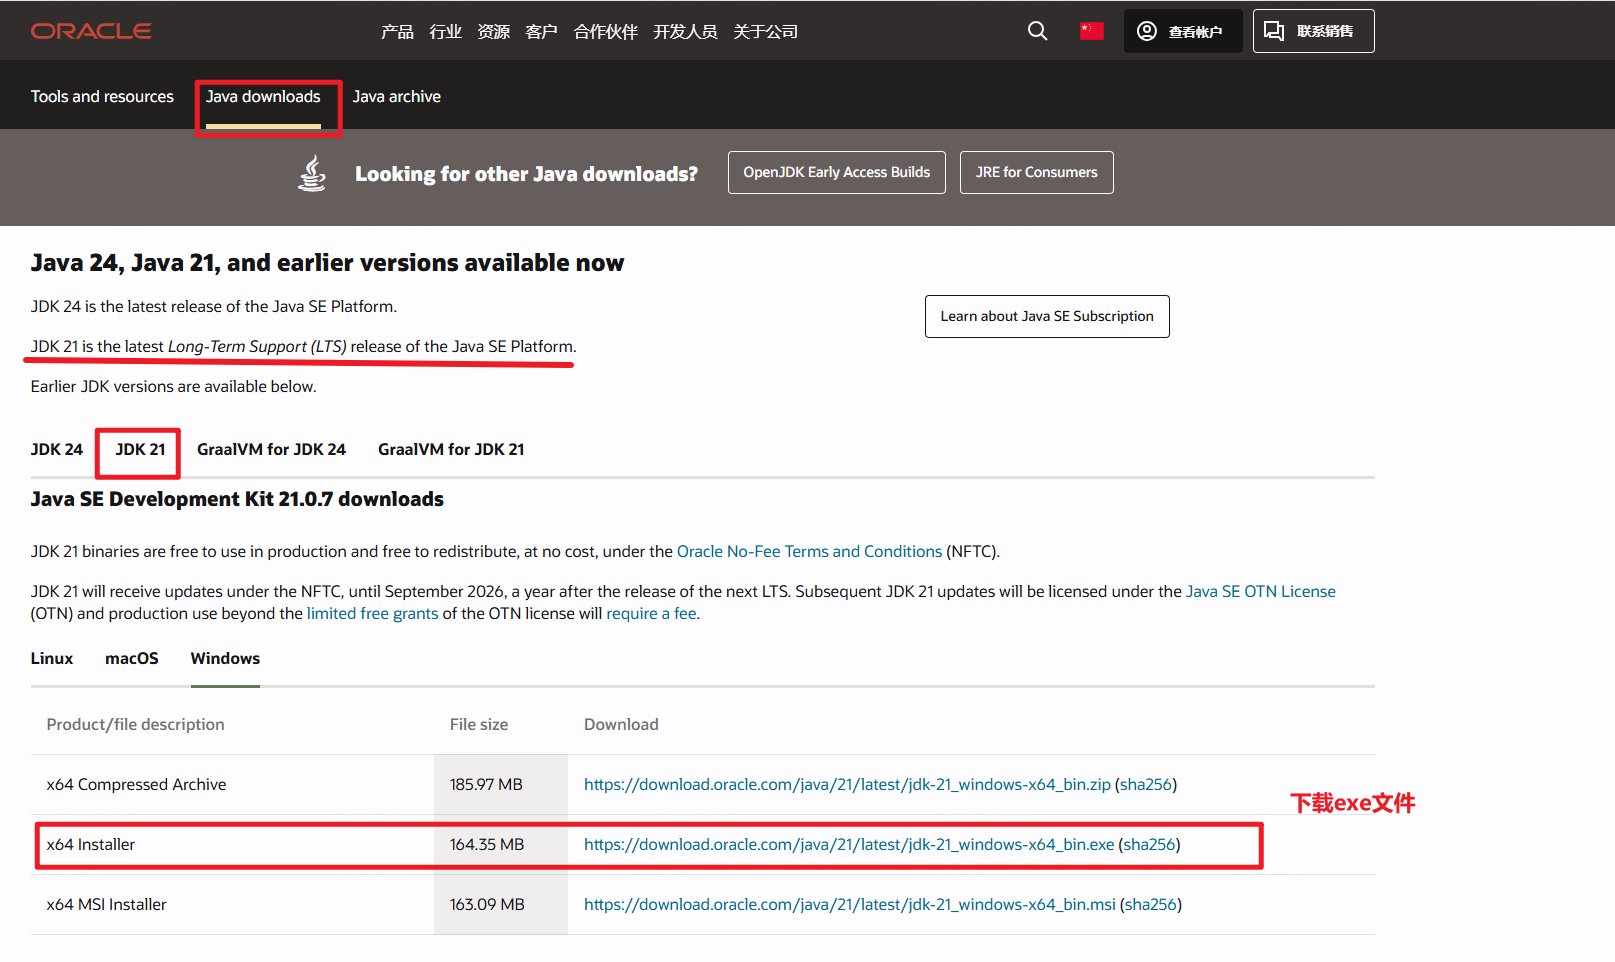Screen dimensions: 1615x962
Task: Select the Windows OS tab
Action: tap(225, 659)
